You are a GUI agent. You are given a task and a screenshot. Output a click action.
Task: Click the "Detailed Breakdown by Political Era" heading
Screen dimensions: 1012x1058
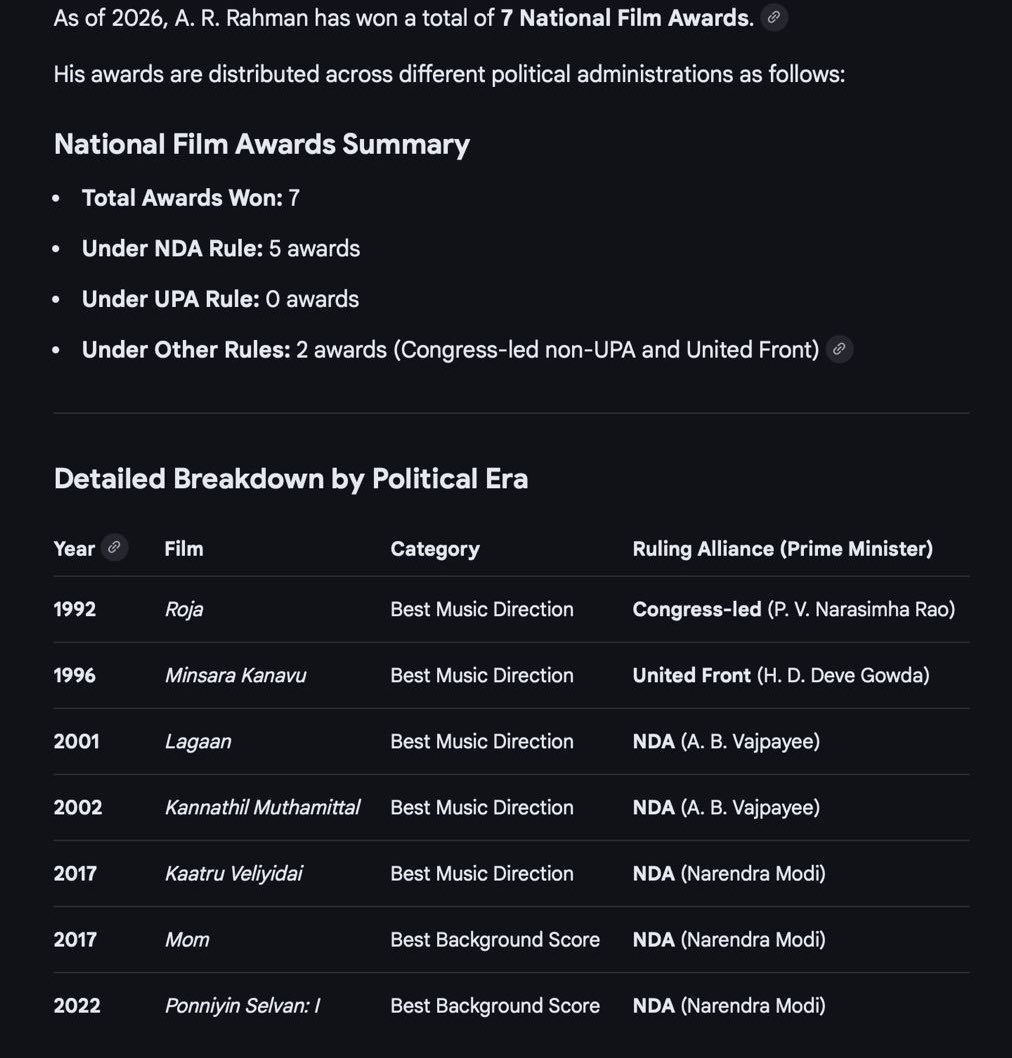(291, 479)
